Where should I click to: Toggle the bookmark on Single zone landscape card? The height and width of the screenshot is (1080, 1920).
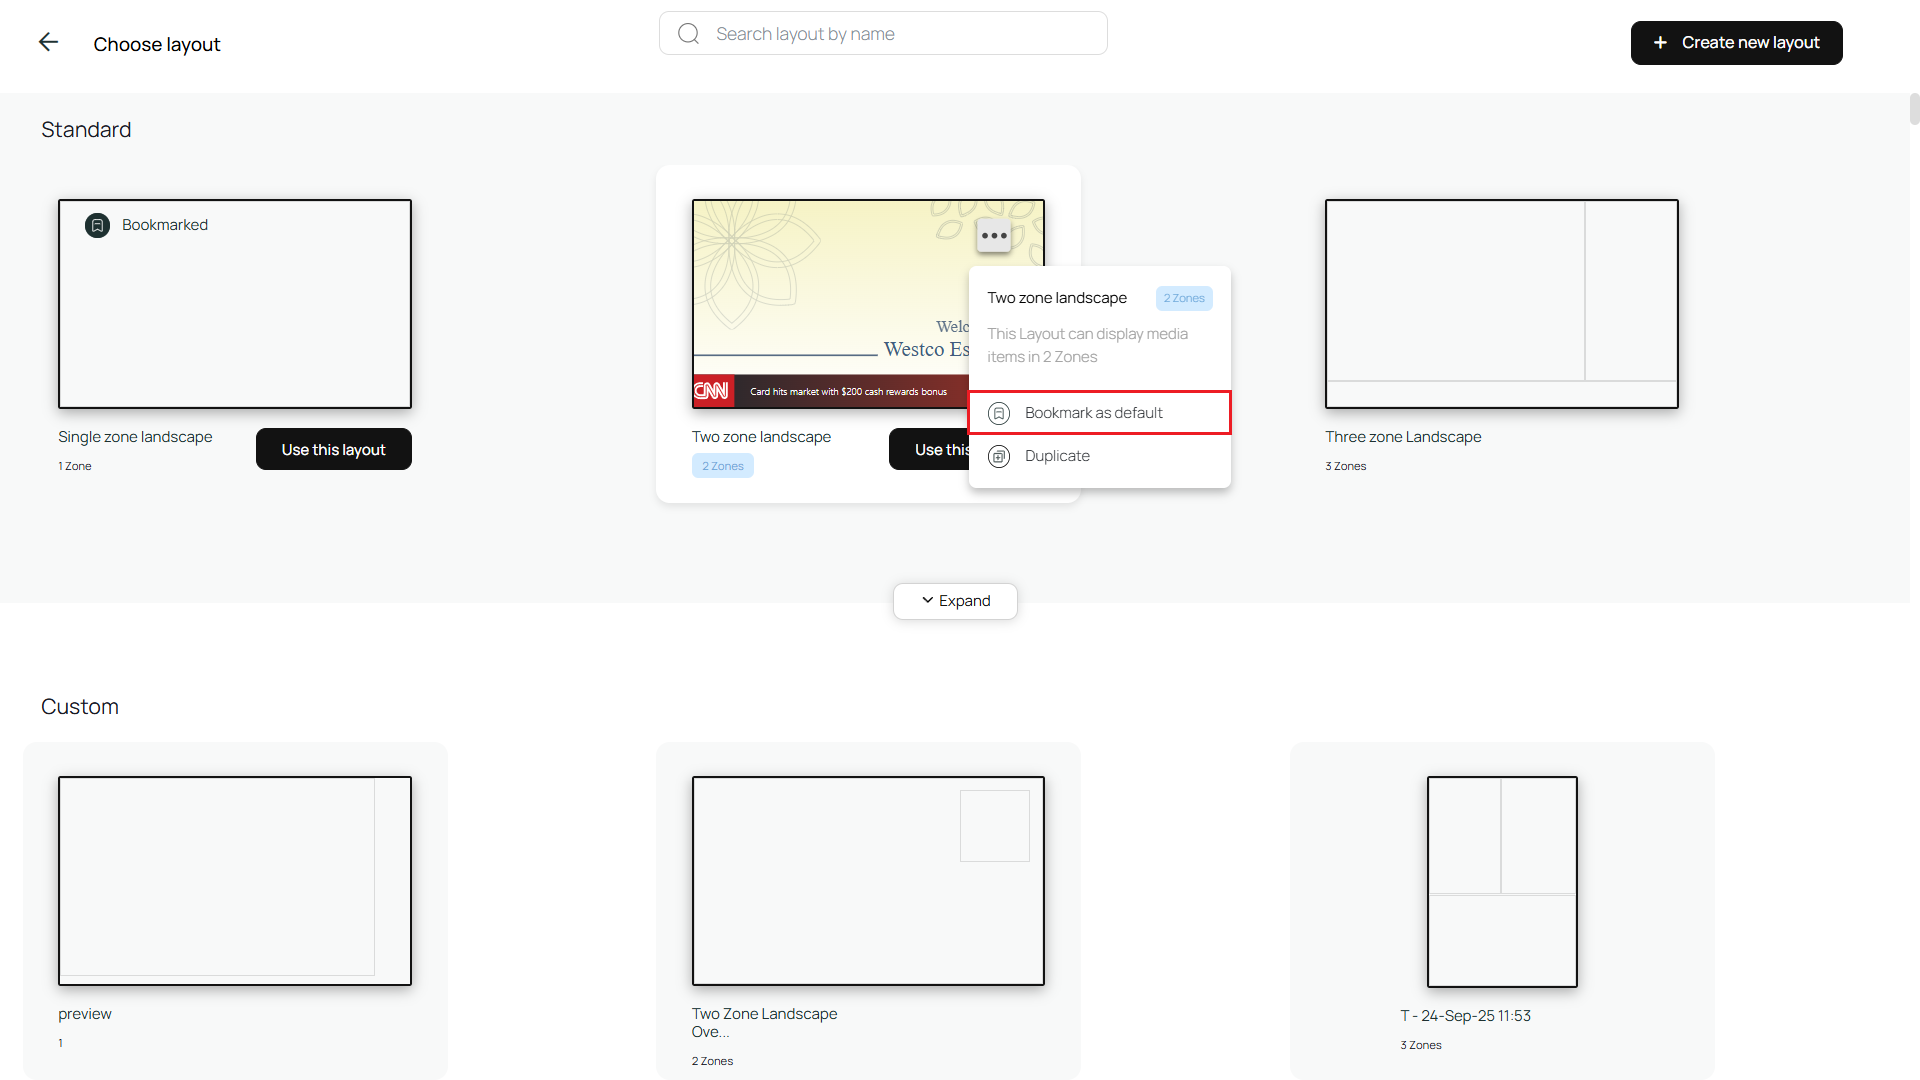coord(96,224)
